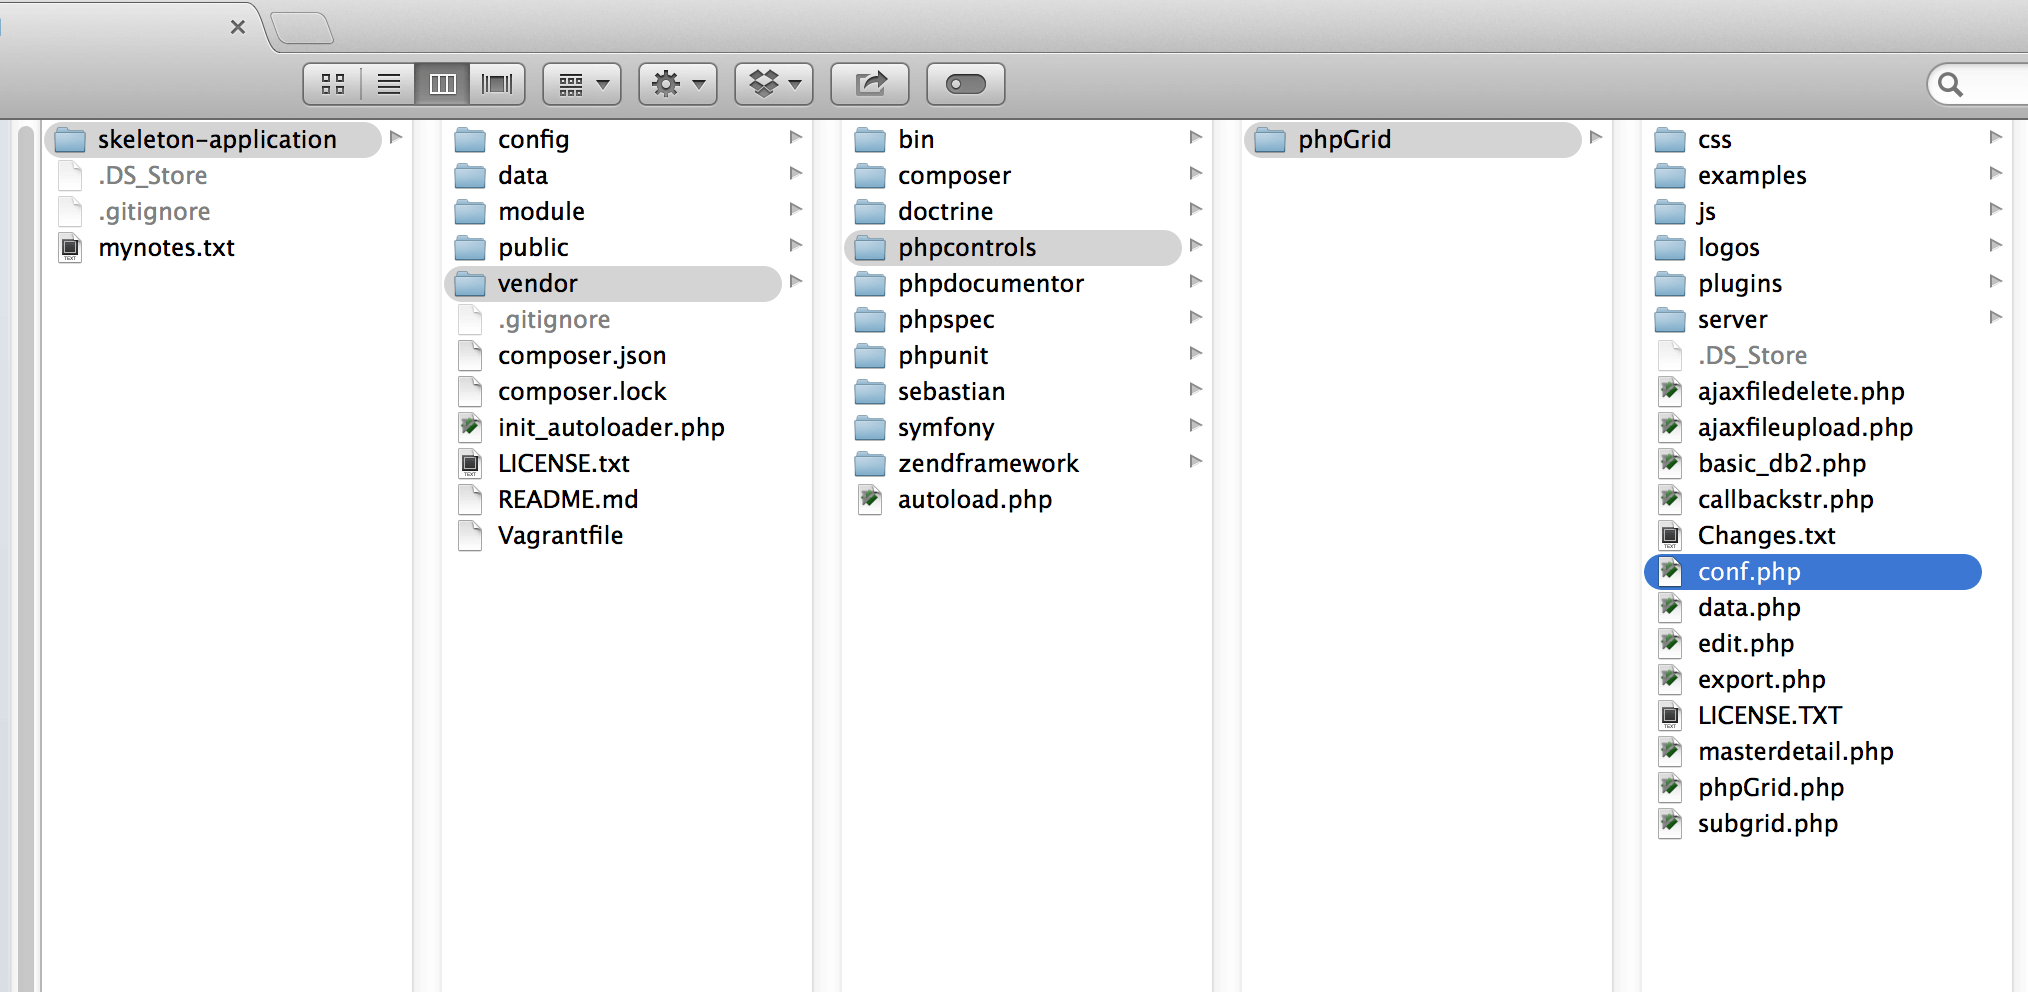
Task: Switch to Cover Flow view
Action: pyautogui.click(x=497, y=84)
